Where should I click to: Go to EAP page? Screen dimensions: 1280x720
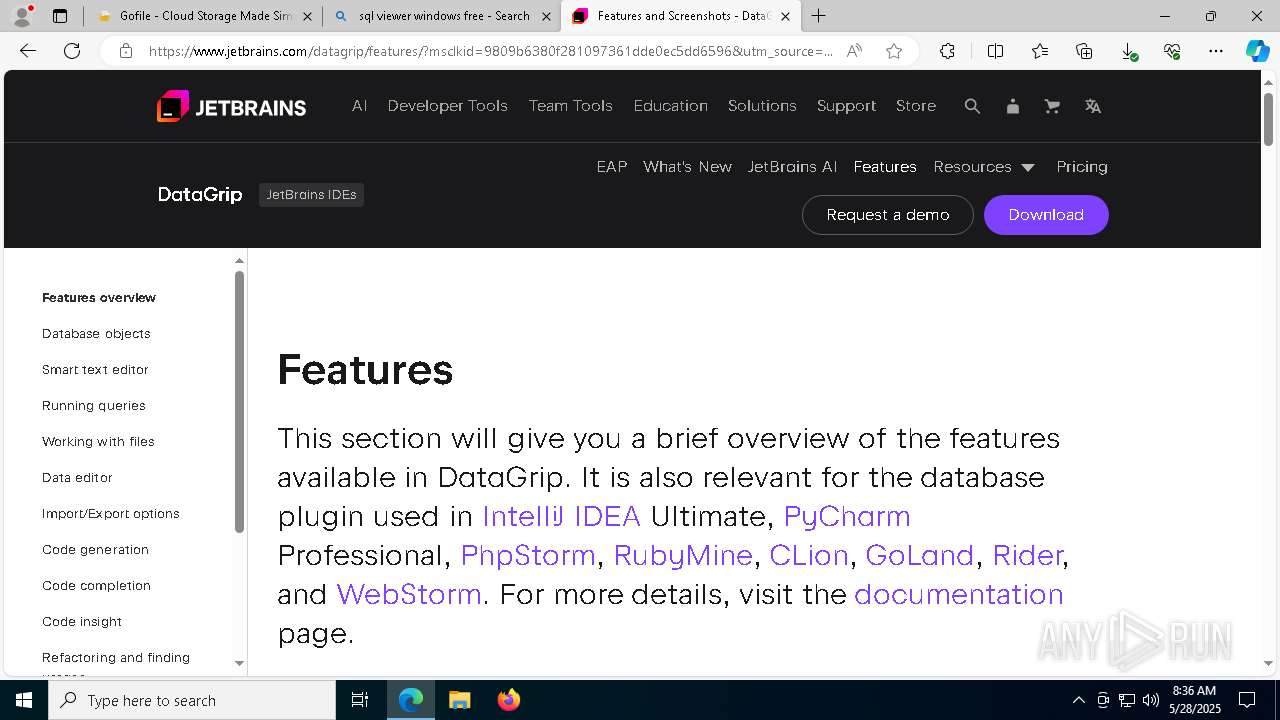[612, 167]
